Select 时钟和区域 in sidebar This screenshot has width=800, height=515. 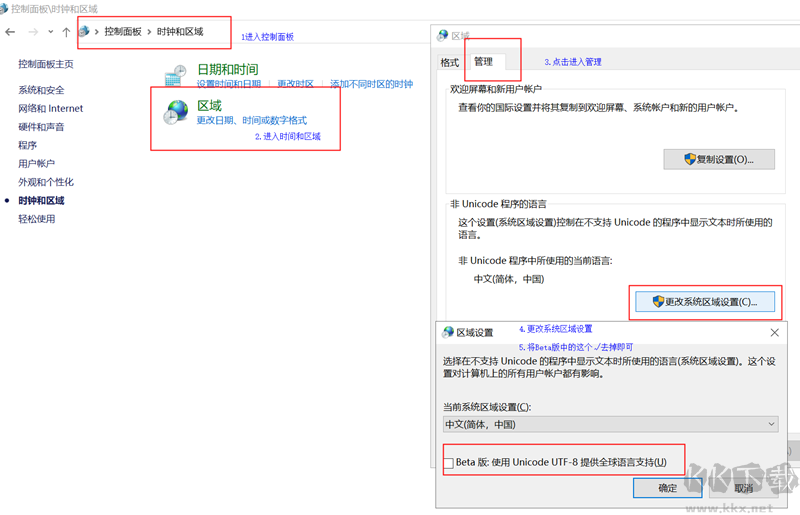41,201
